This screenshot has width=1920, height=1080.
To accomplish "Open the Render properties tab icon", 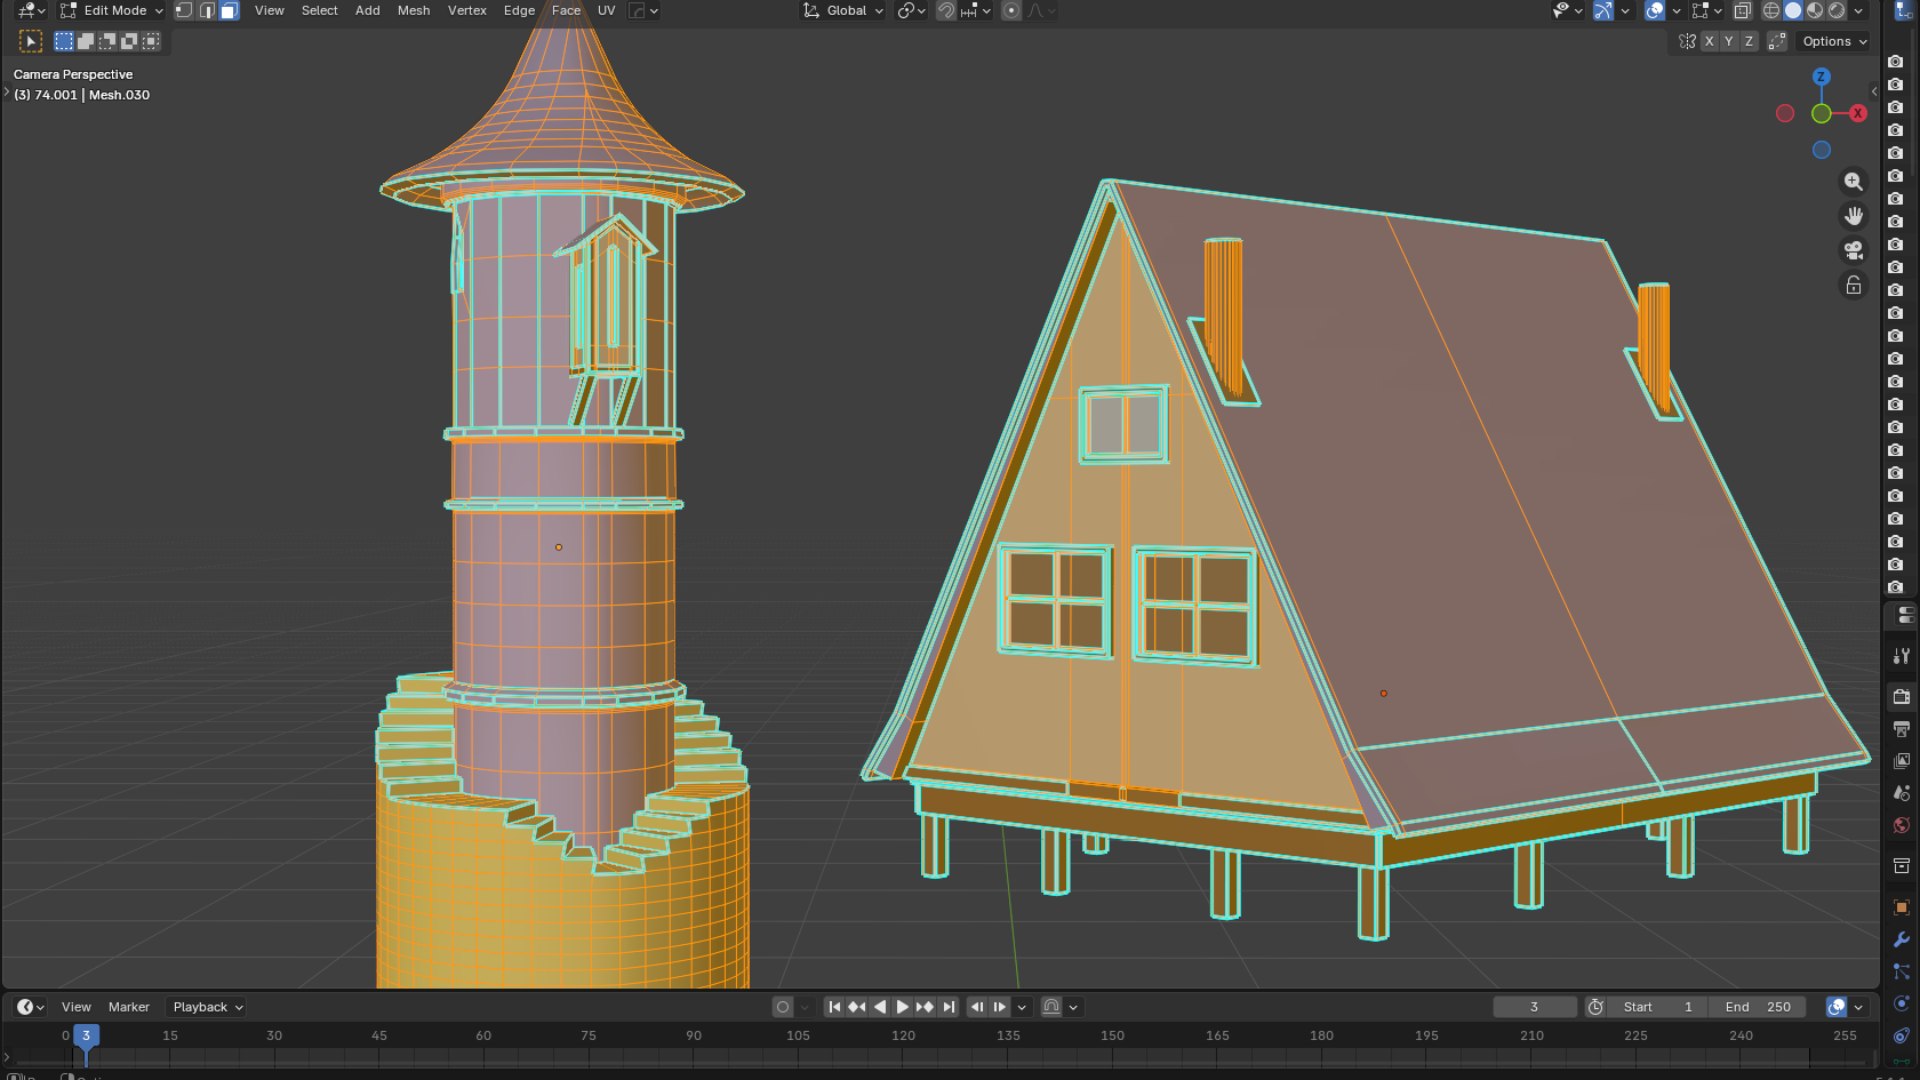I will [1901, 696].
